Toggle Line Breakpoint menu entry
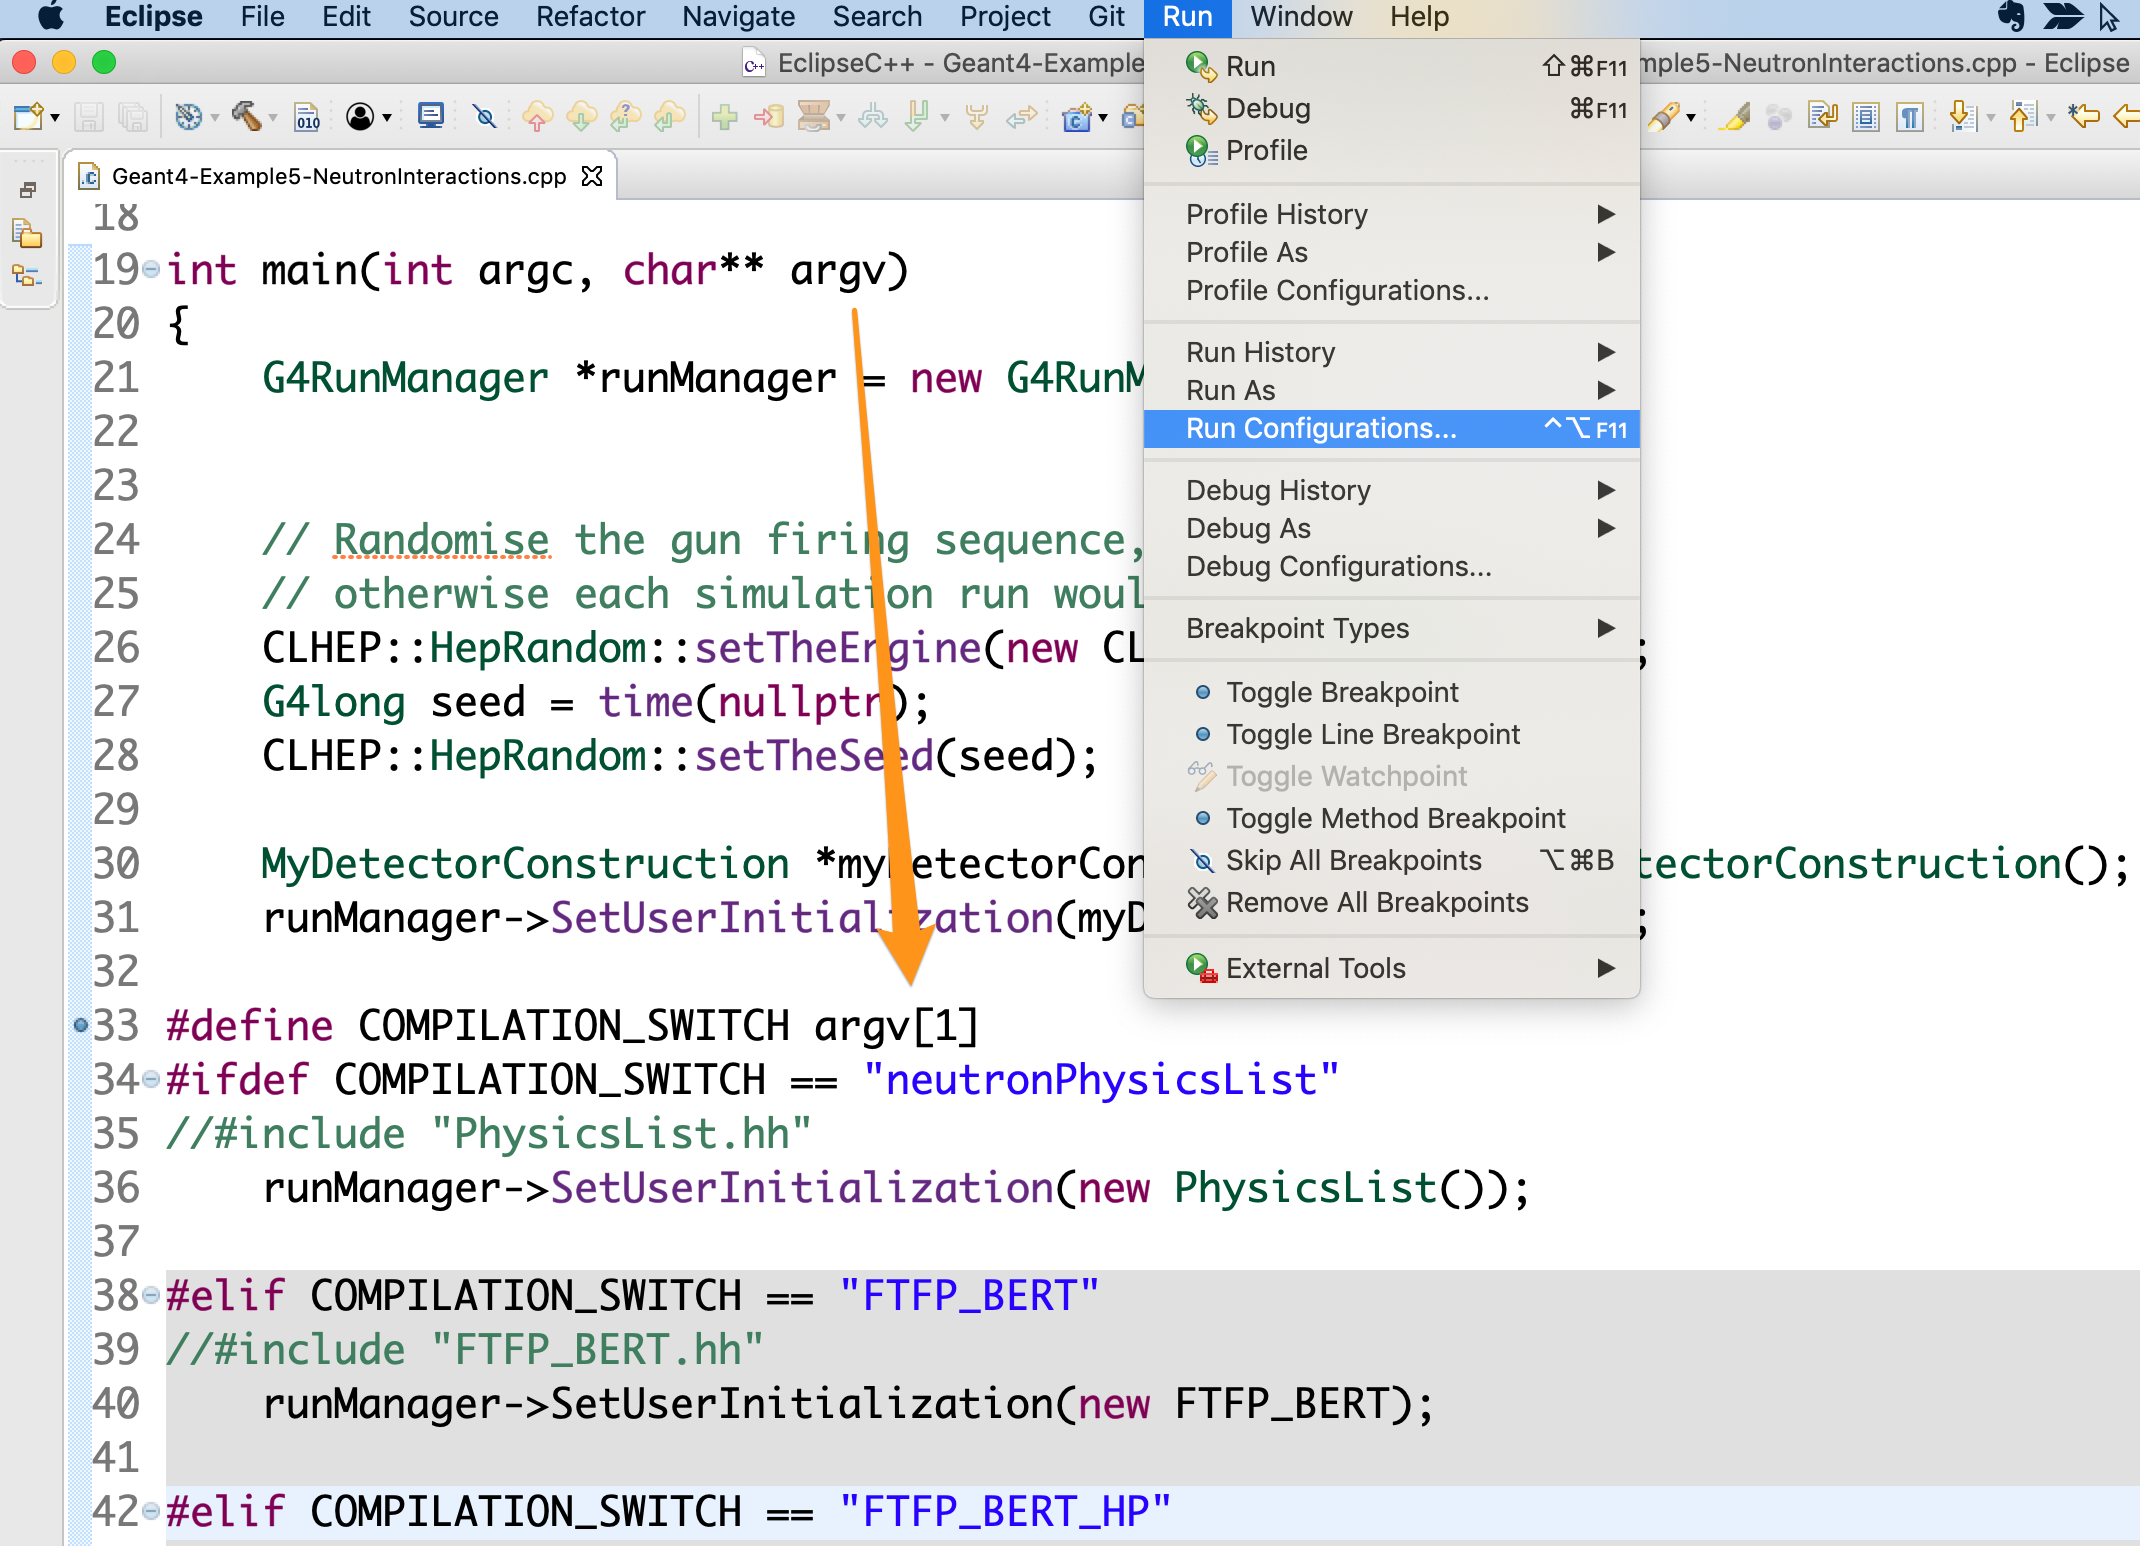The height and width of the screenshot is (1546, 2140). click(1372, 734)
